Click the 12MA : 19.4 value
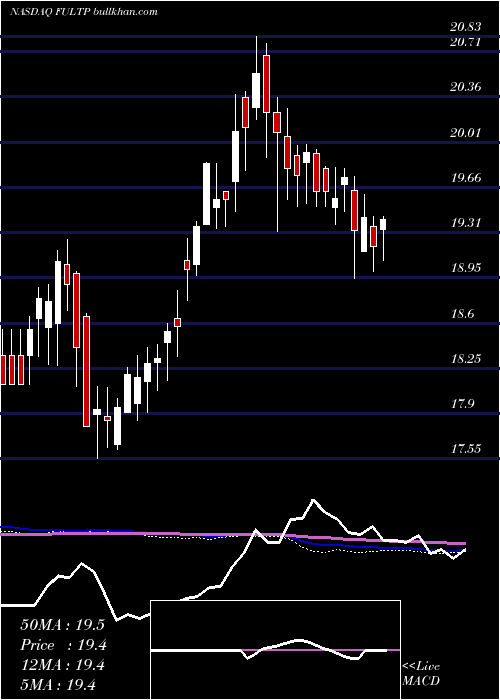 [62, 665]
